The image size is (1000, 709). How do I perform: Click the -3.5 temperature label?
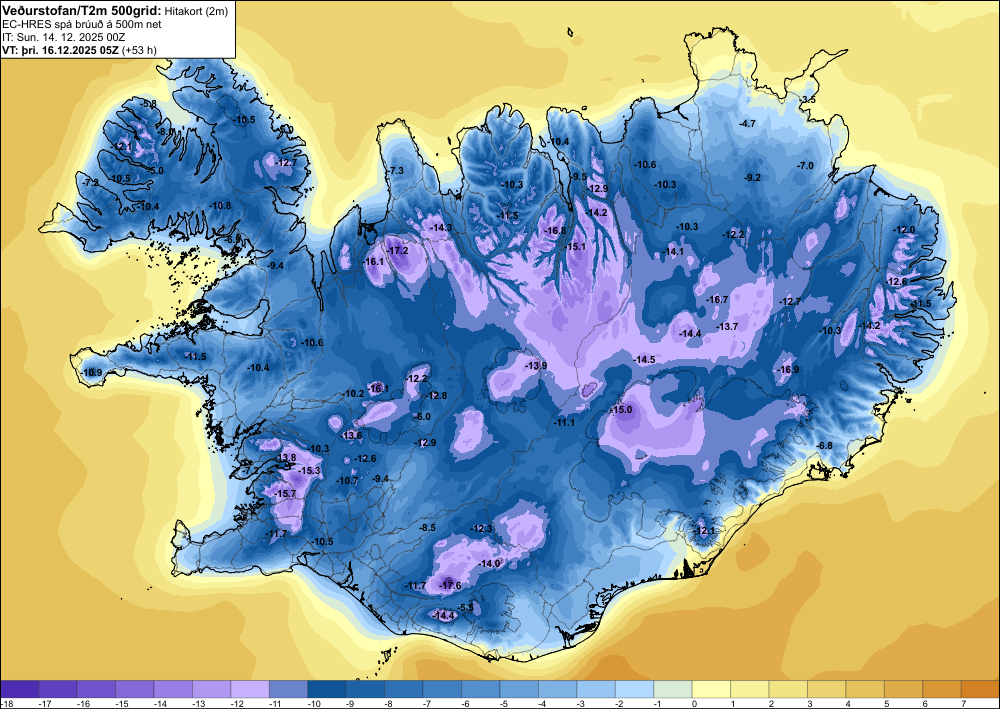pyautogui.click(x=808, y=99)
